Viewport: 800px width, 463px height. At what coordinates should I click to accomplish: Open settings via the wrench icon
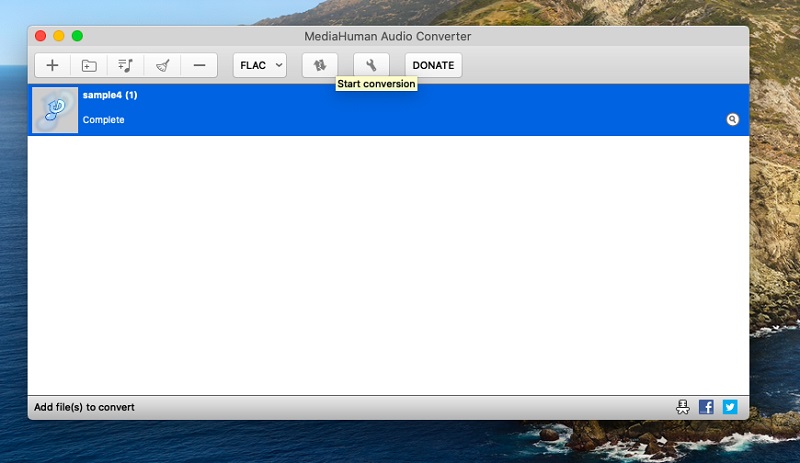371,65
